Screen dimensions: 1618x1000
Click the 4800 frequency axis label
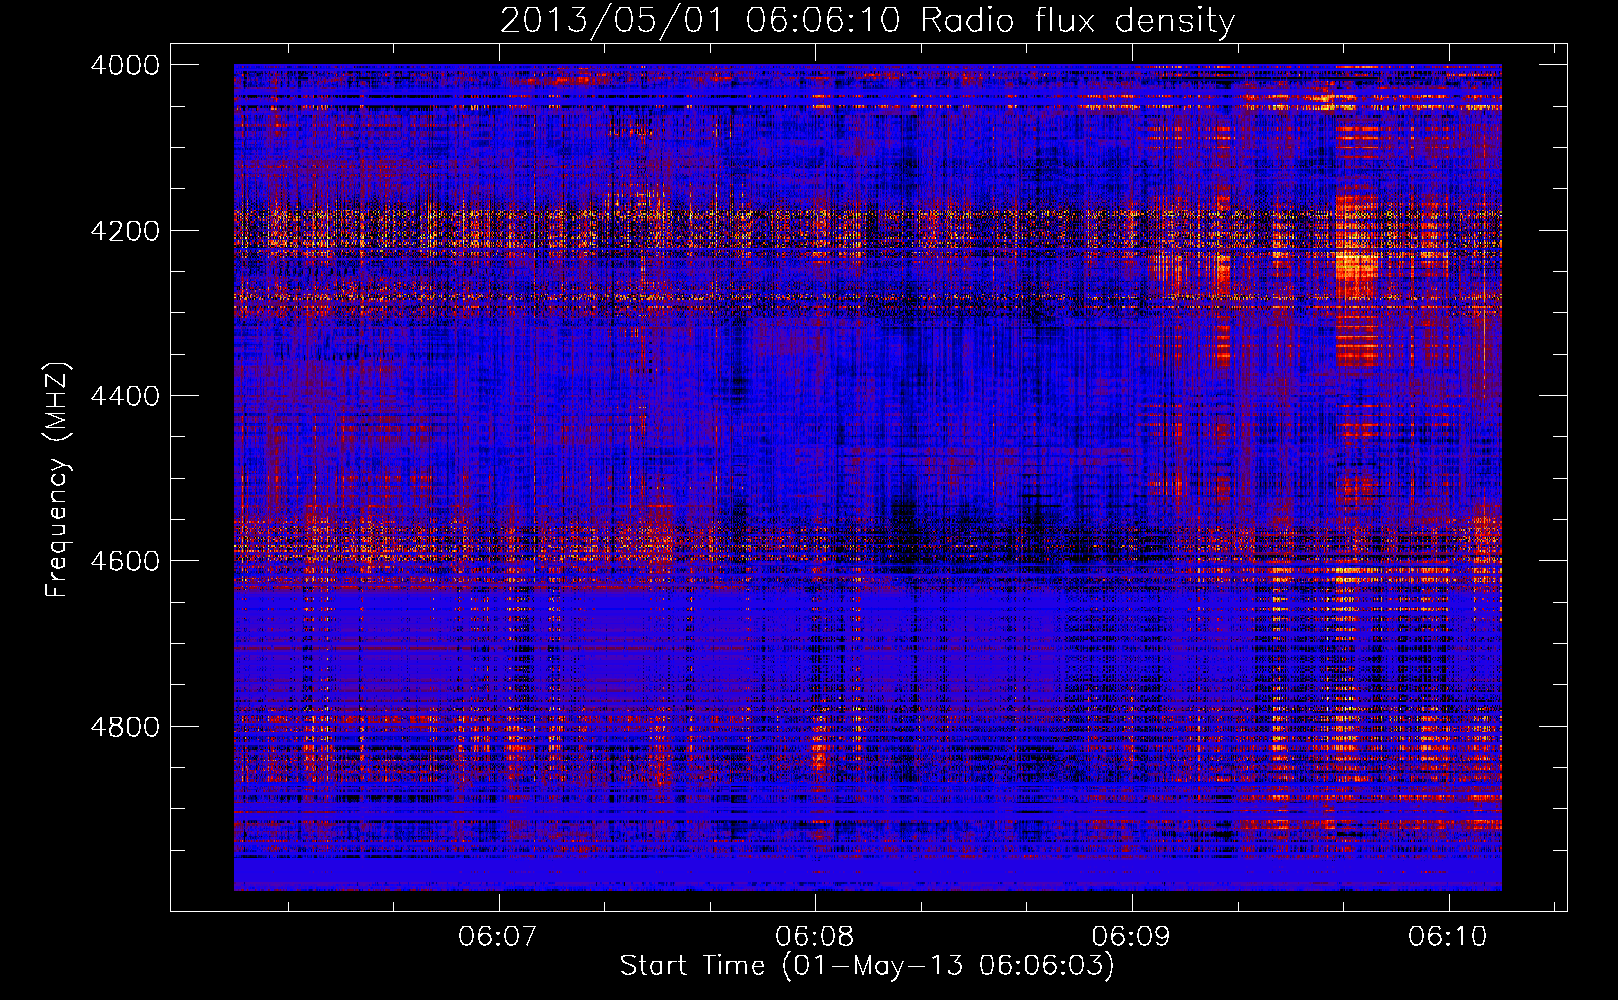[125, 726]
